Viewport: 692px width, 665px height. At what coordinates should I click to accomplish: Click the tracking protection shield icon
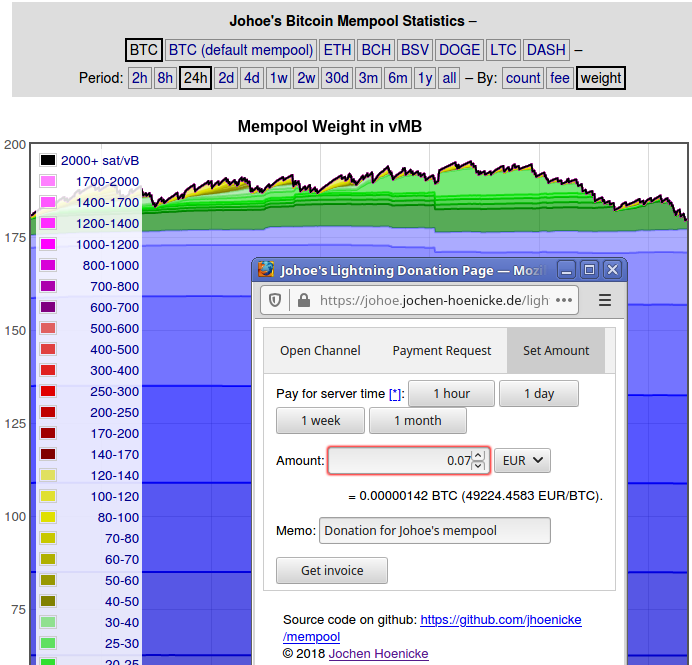275,301
